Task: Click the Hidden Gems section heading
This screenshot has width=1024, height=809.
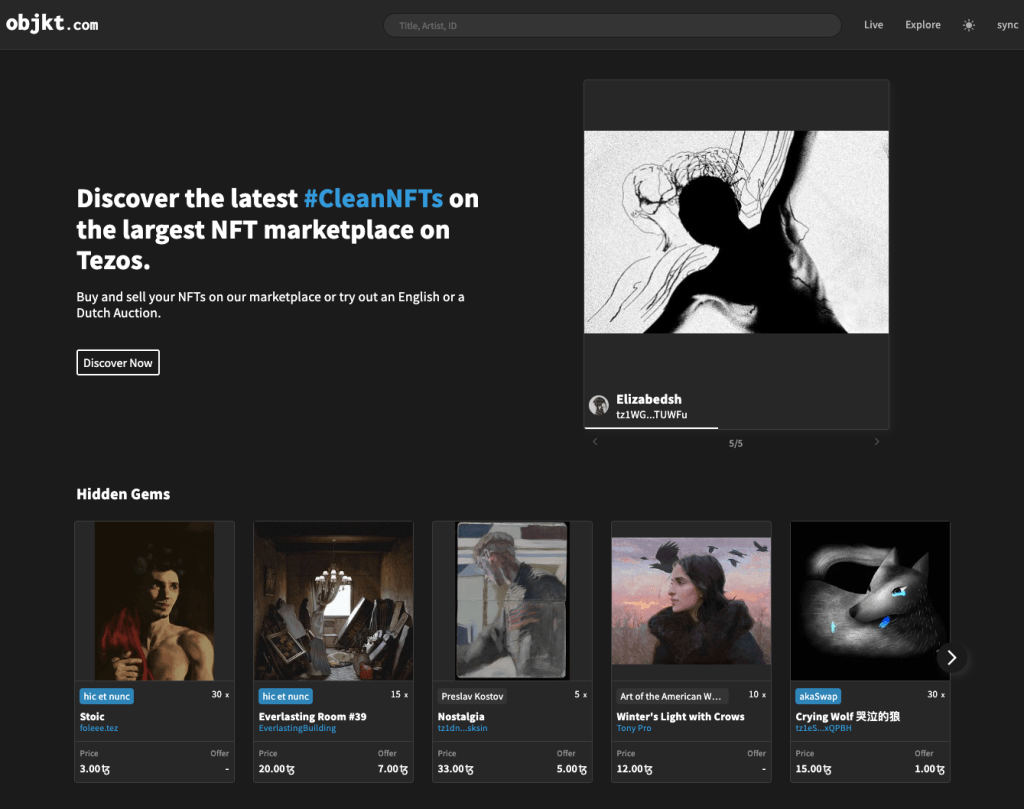Action: click(x=123, y=494)
